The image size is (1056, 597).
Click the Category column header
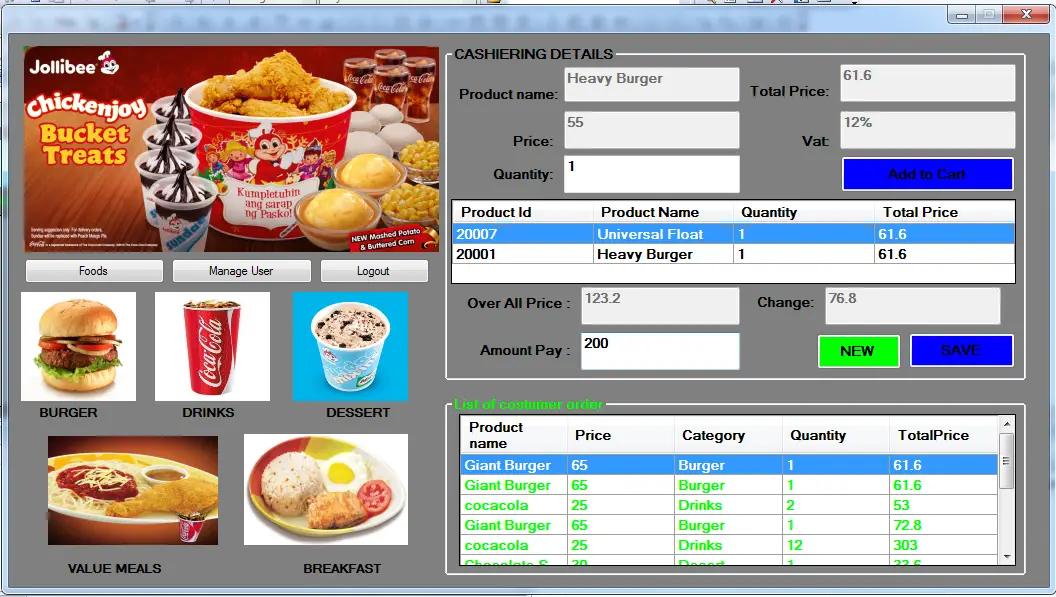coord(728,435)
